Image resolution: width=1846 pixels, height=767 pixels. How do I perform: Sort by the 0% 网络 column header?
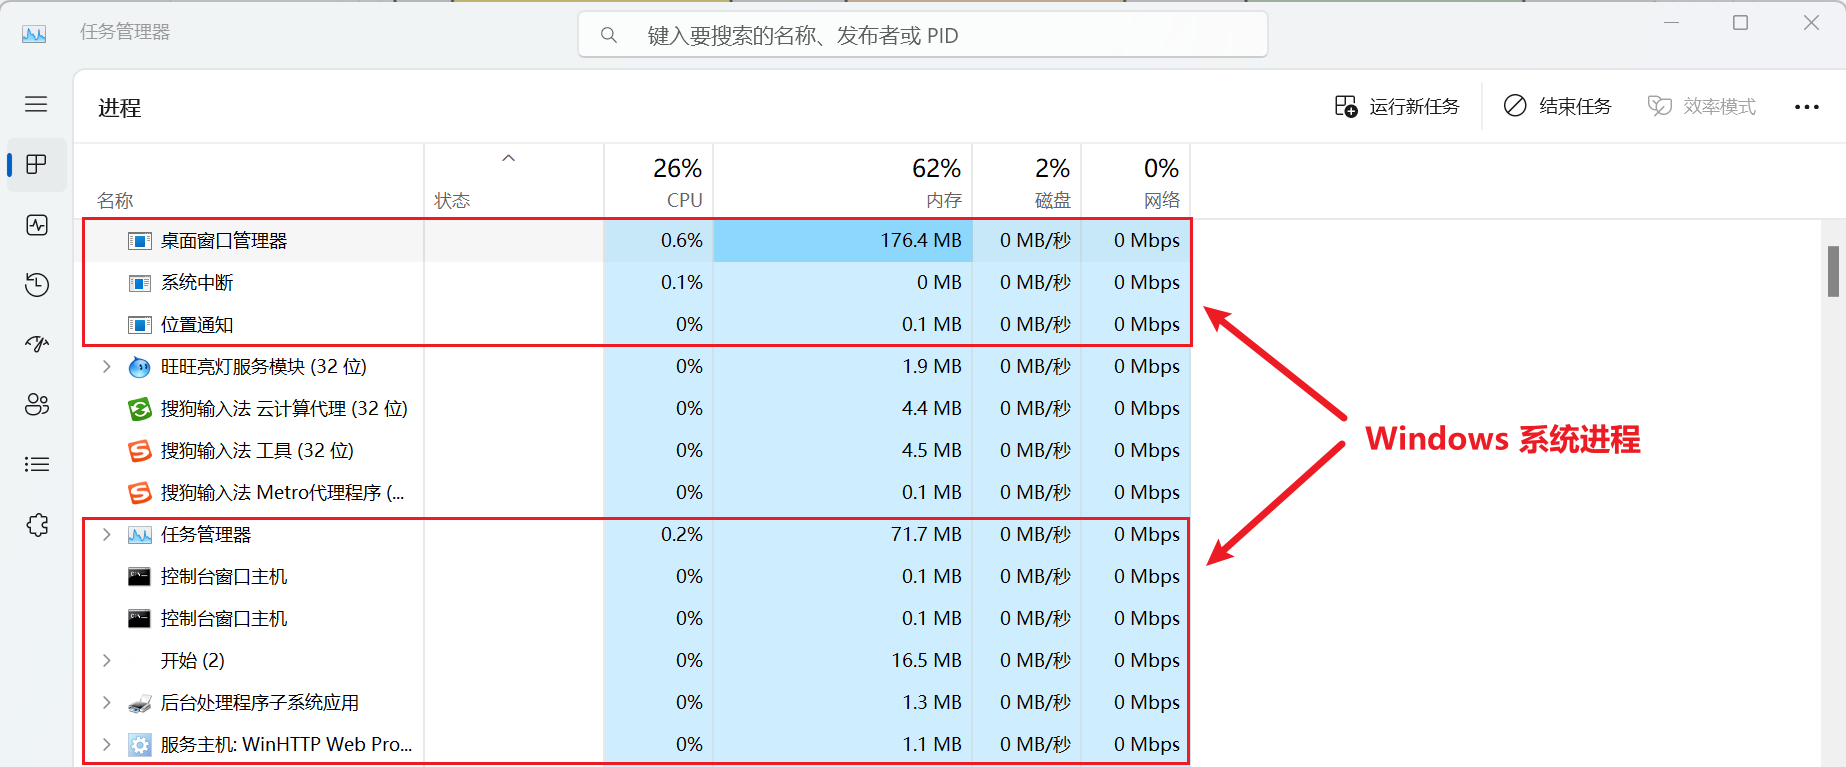tap(1135, 181)
